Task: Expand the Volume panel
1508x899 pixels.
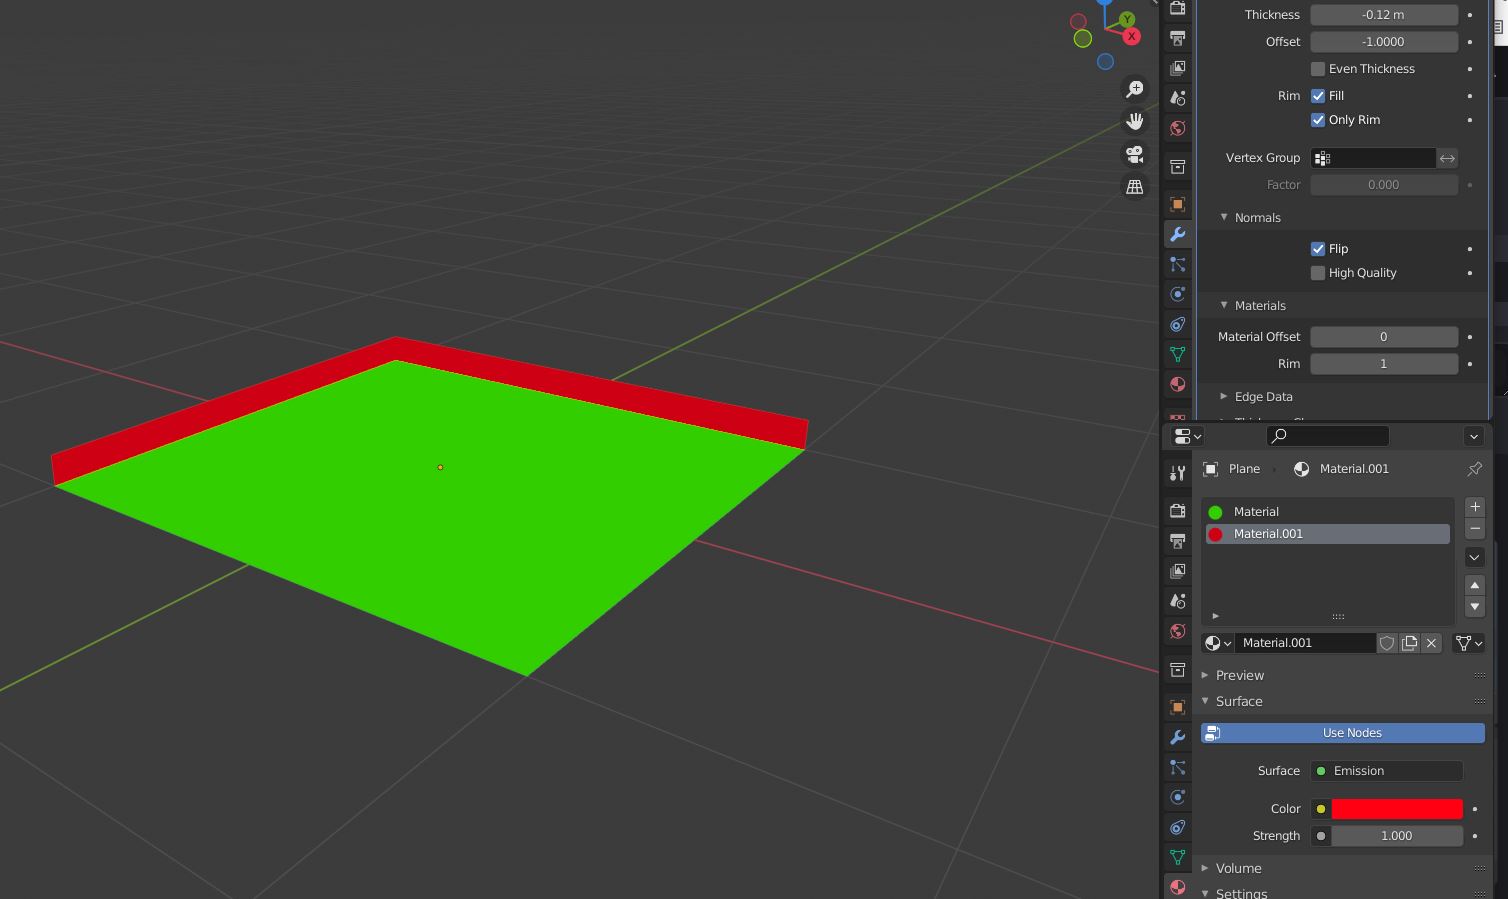Action: pyautogui.click(x=1205, y=868)
